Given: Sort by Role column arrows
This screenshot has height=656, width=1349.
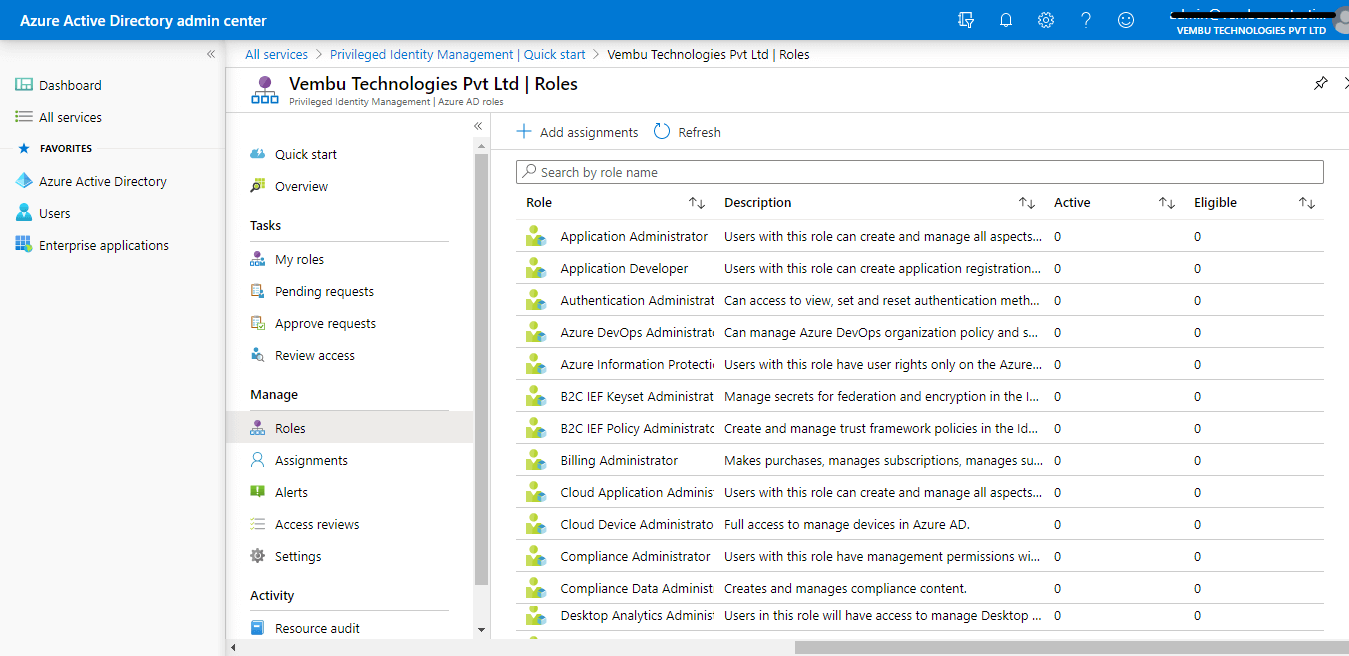Looking at the screenshot, I should pos(697,203).
